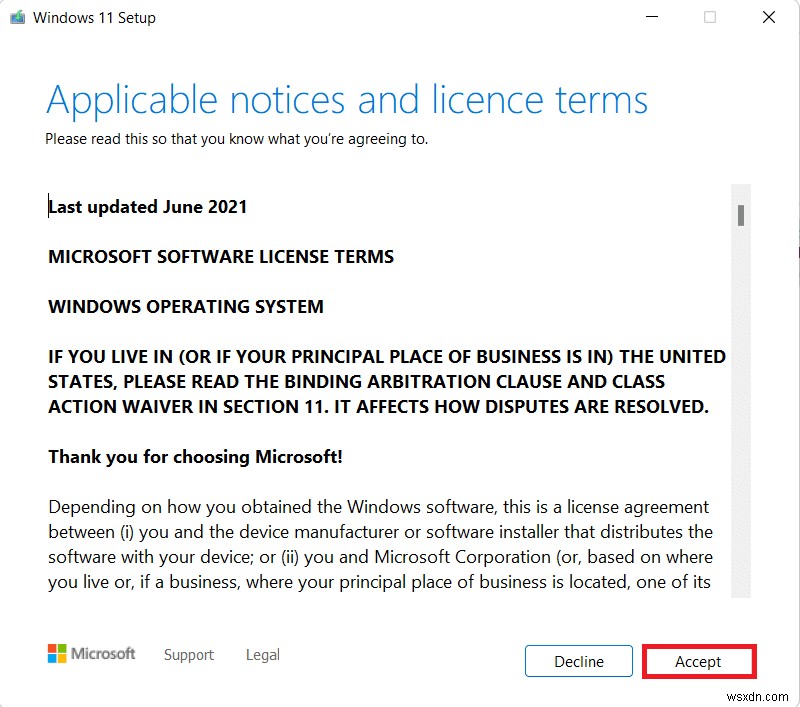The image size is (800, 707).
Task: Click the lower scrollbar track to page down
Action: coord(739,450)
